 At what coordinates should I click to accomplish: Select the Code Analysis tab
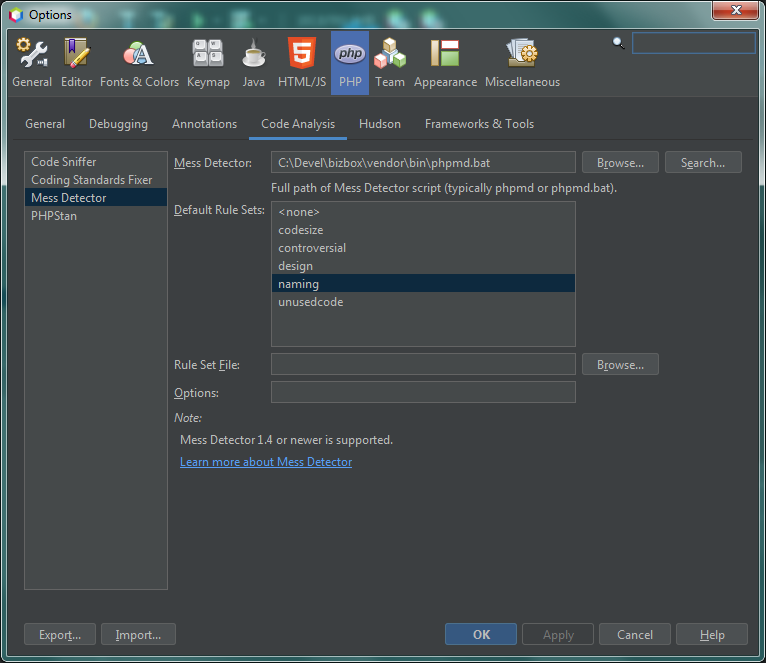298,124
